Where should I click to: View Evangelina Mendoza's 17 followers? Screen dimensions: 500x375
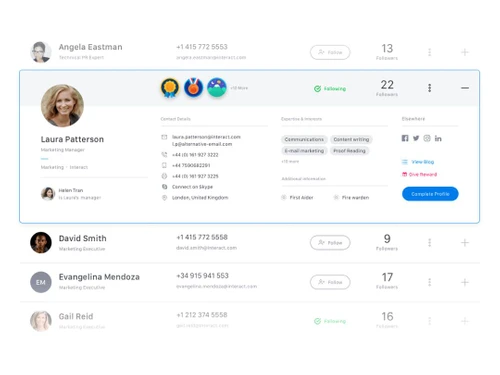click(387, 281)
